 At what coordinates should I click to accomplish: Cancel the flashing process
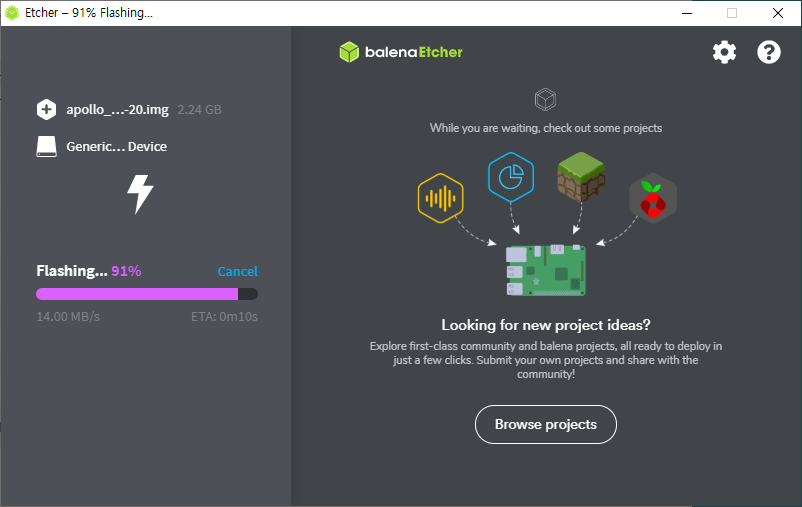(x=237, y=271)
